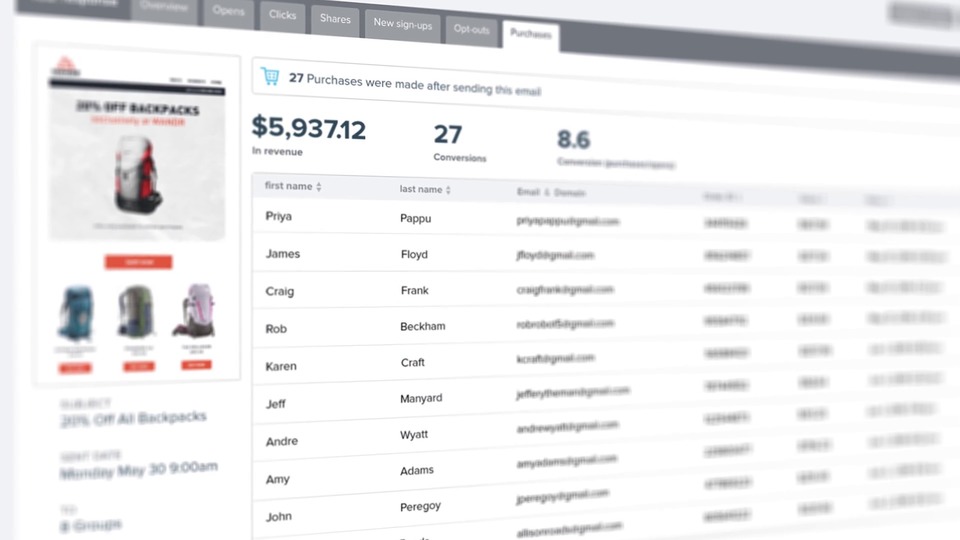Image resolution: width=960 pixels, height=540 pixels.
Task: Click the email address in Priya's row
Action: (x=568, y=221)
